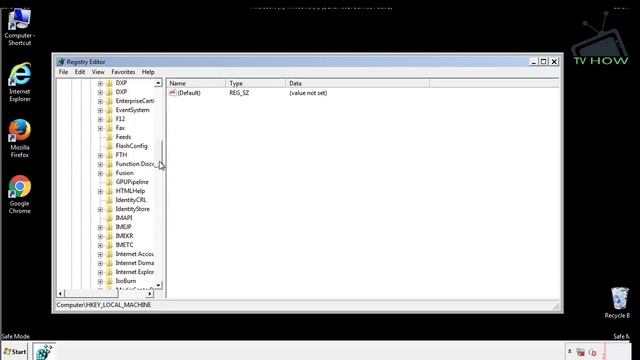Select the IdentityCRL folder icon

(x=109, y=200)
